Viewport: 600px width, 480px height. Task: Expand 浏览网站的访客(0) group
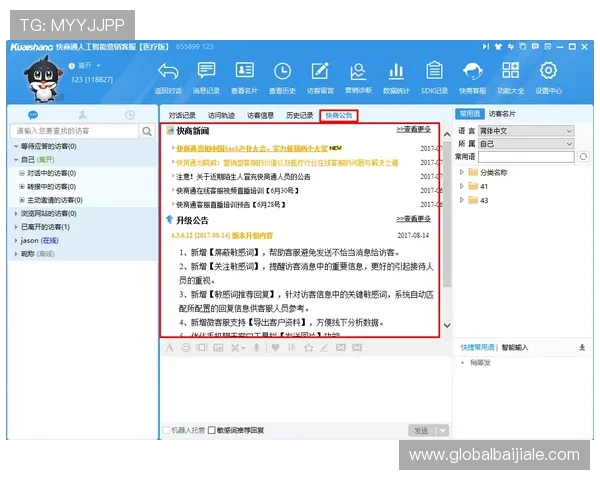tap(16, 214)
